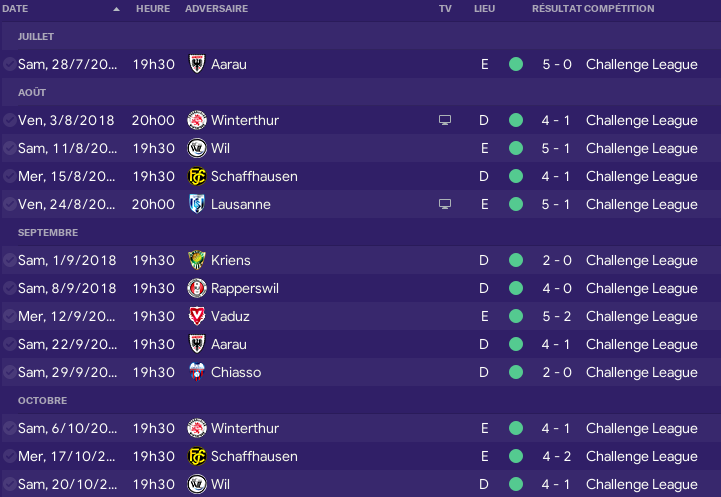721x497 pixels.
Task: Open the 5 - 2 result against Vaduz
Action: pos(556,316)
